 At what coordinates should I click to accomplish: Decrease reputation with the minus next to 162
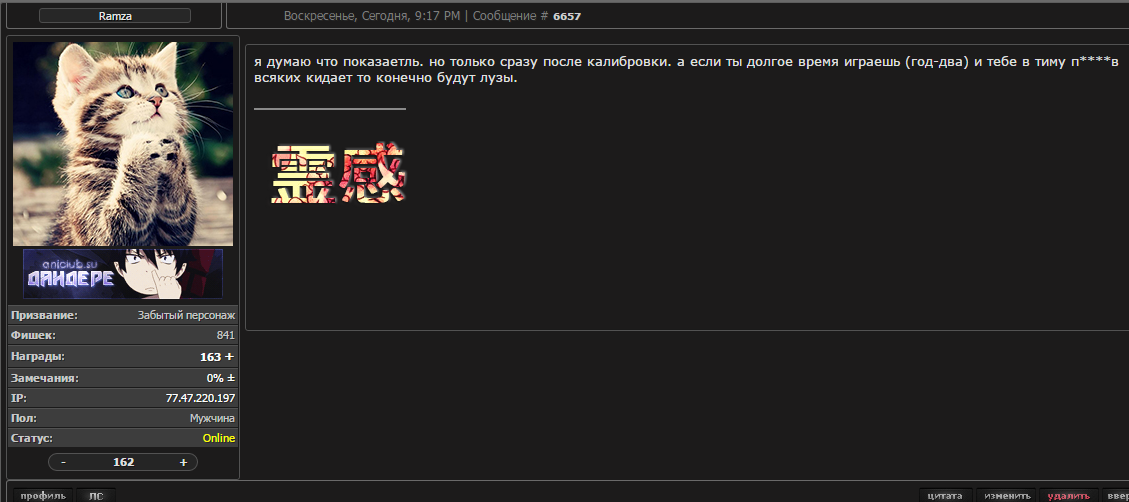(63, 462)
